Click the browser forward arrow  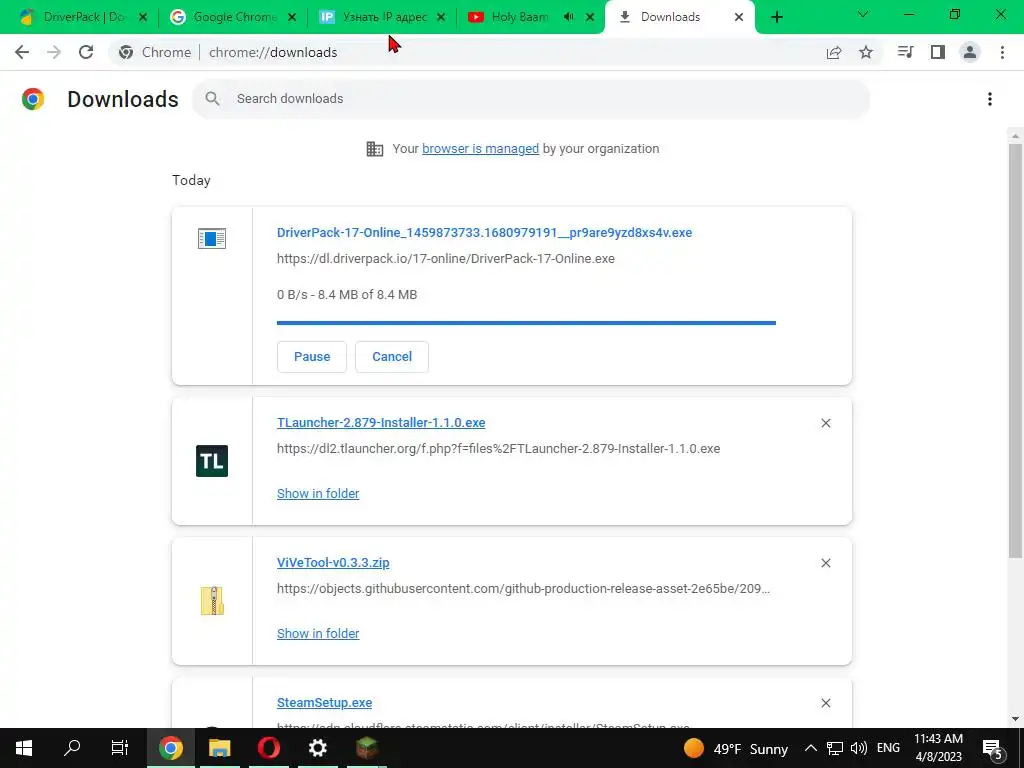pos(54,52)
